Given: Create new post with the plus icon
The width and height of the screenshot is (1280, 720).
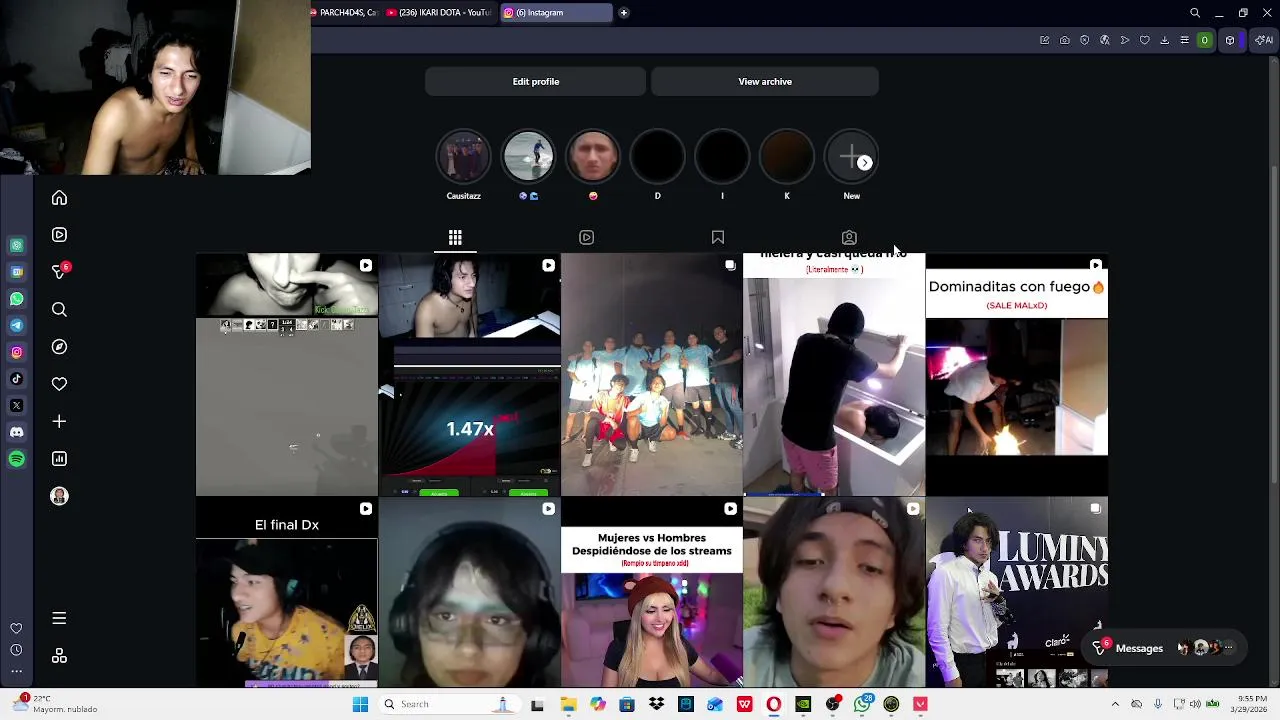Looking at the screenshot, I should click(x=59, y=422).
